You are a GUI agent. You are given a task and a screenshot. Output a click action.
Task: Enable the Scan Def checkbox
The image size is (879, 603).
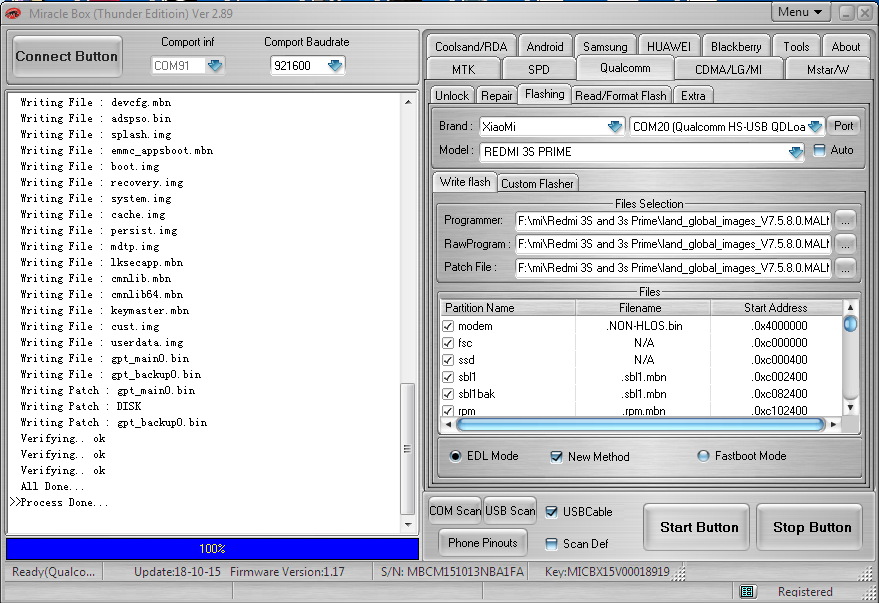click(552, 544)
